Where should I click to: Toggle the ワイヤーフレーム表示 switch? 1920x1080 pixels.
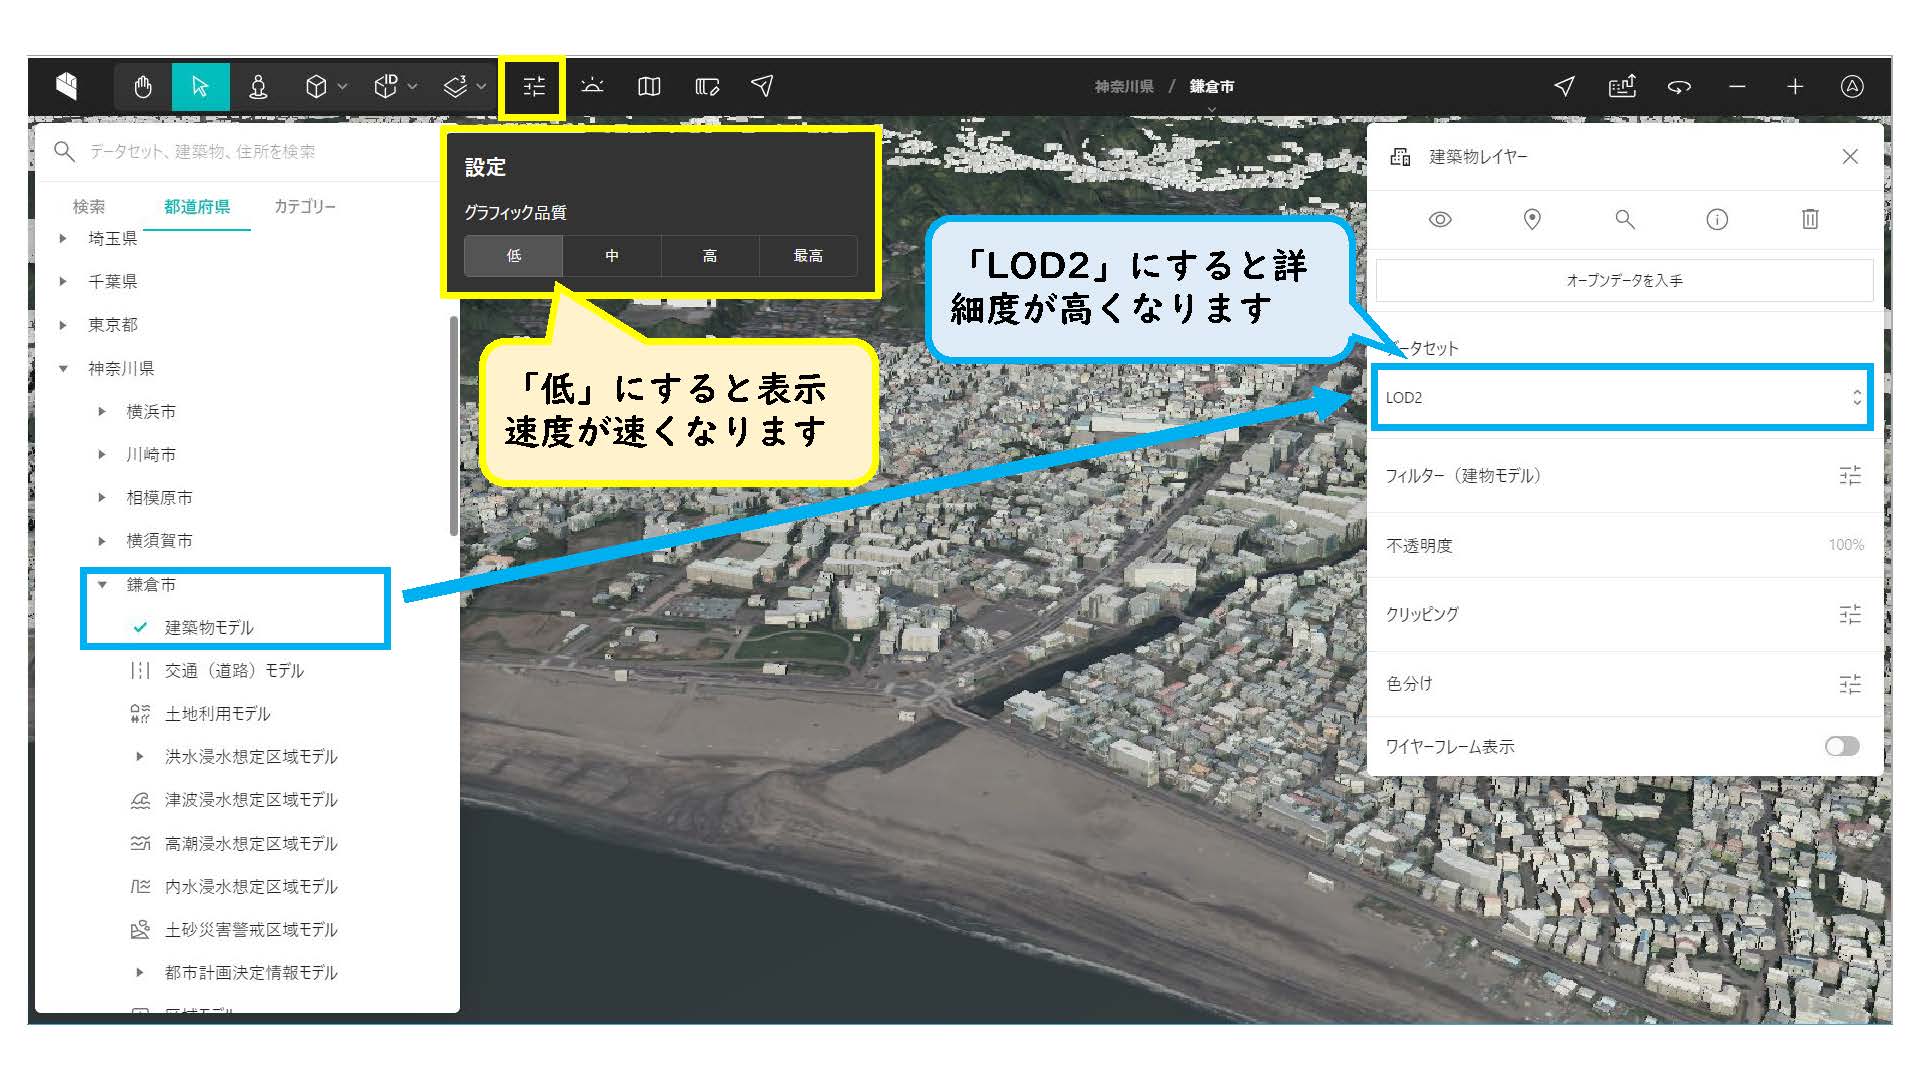tap(1841, 746)
